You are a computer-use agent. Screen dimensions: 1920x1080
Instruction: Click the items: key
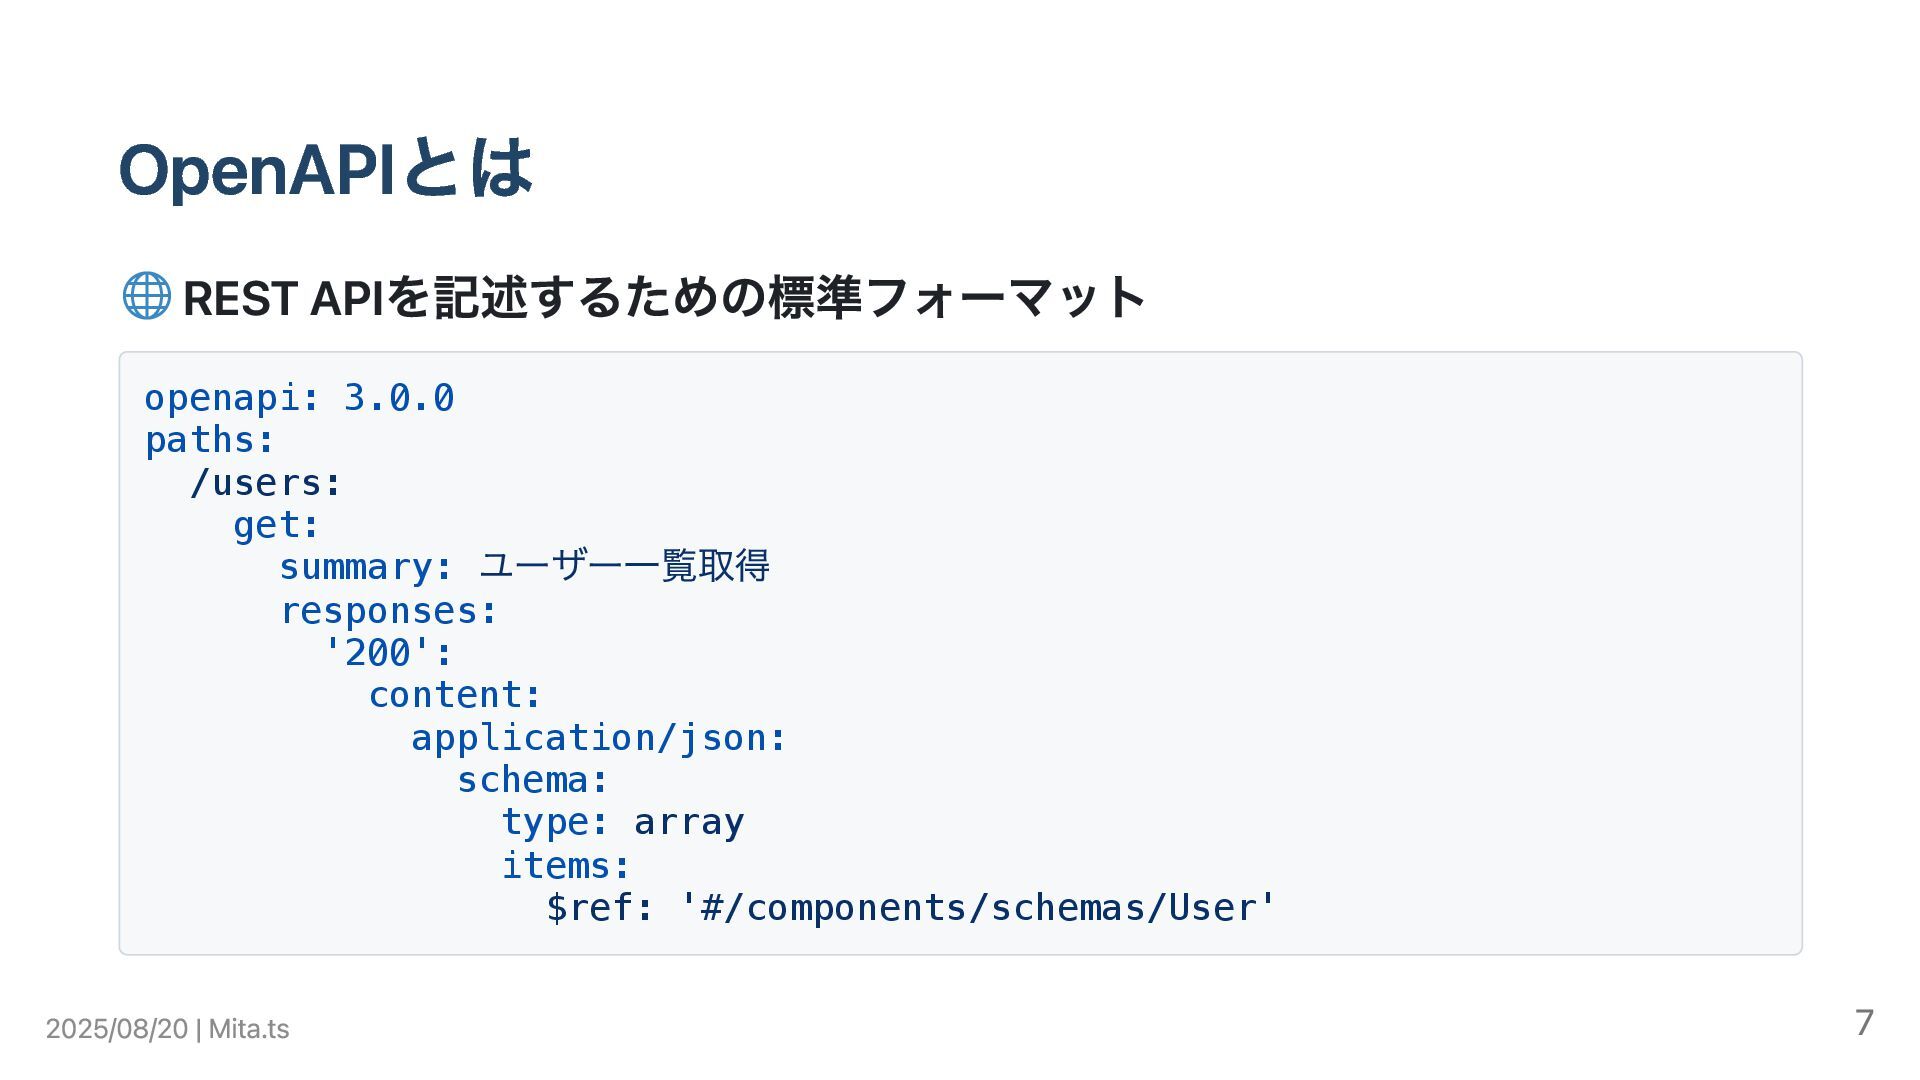(566, 865)
